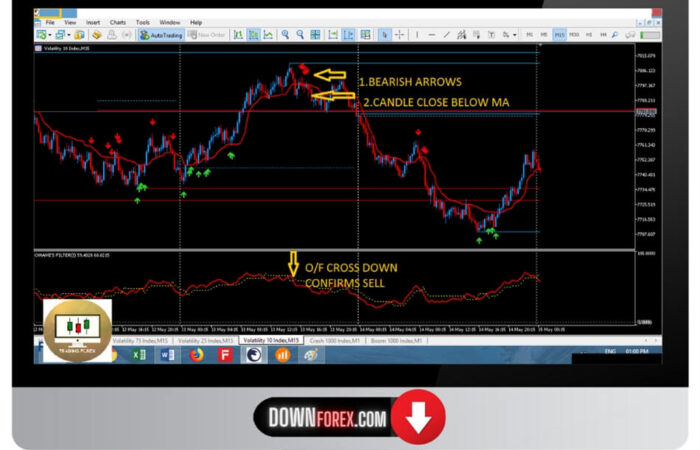700x450 pixels.
Task: Click the Trading Forex logo thumbnail
Action: (77, 331)
